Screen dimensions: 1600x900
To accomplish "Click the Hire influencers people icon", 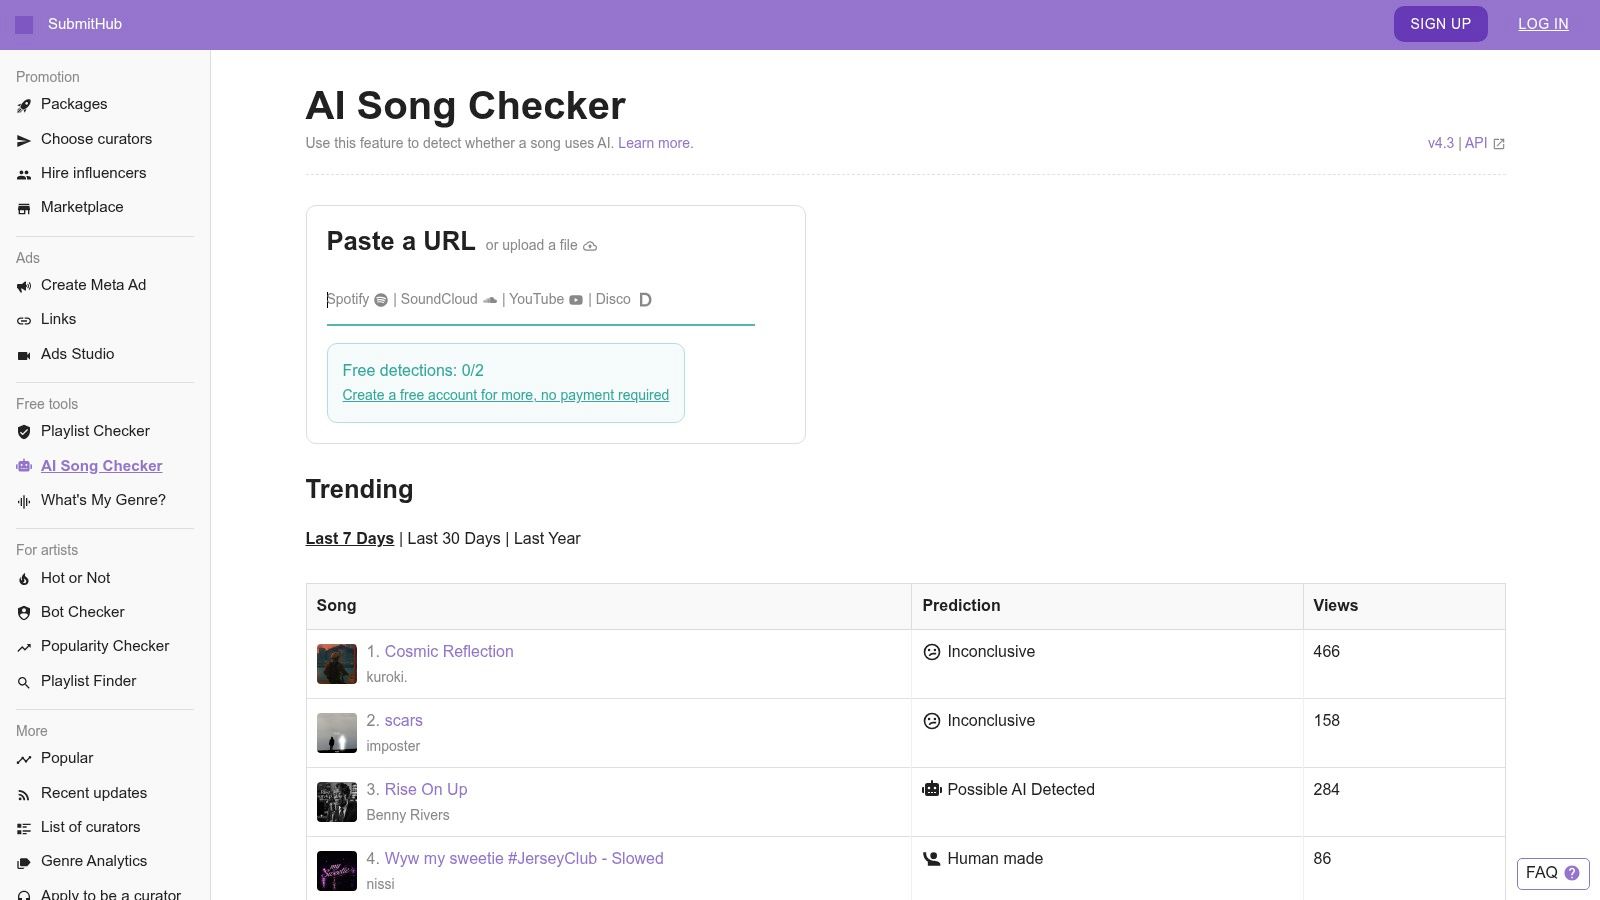I will point(24,174).
